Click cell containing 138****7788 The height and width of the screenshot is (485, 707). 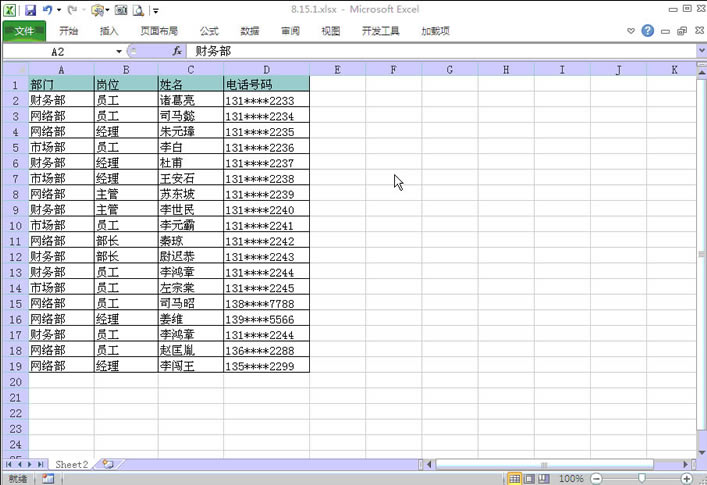(x=266, y=303)
